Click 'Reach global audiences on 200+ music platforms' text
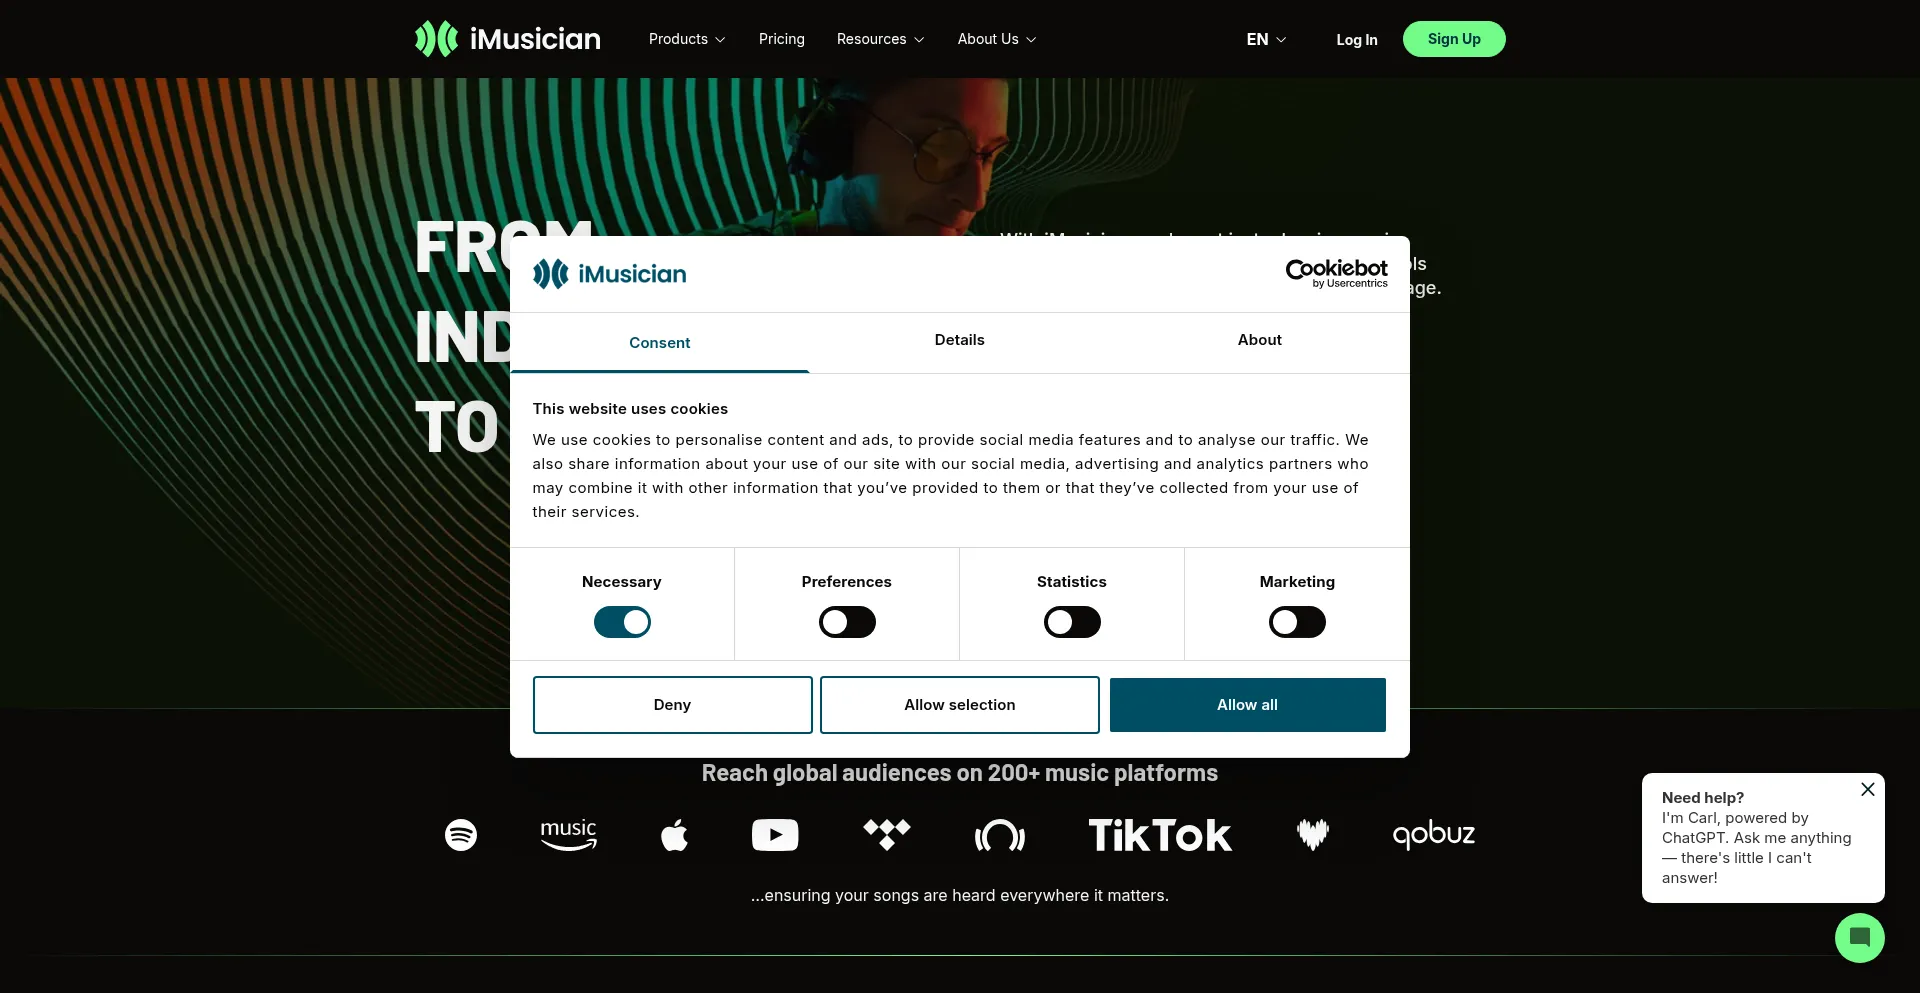The width and height of the screenshot is (1920, 993). pos(960,773)
